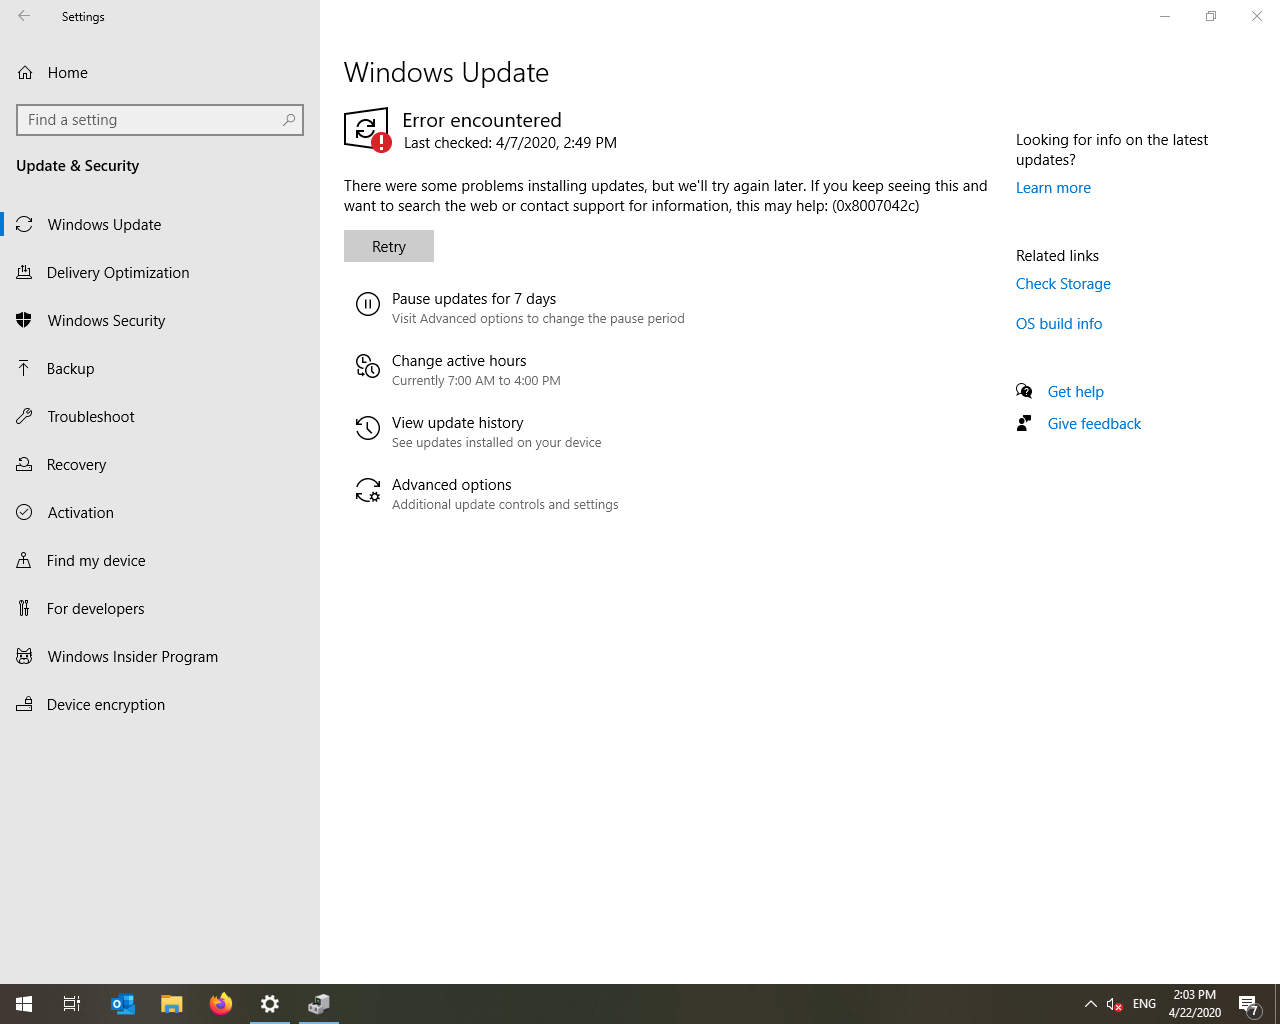This screenshot has width=1280, height=1024.
Task: Open Task View on the taskbar
Action: pyautogui.click(x=72, y=1004)
